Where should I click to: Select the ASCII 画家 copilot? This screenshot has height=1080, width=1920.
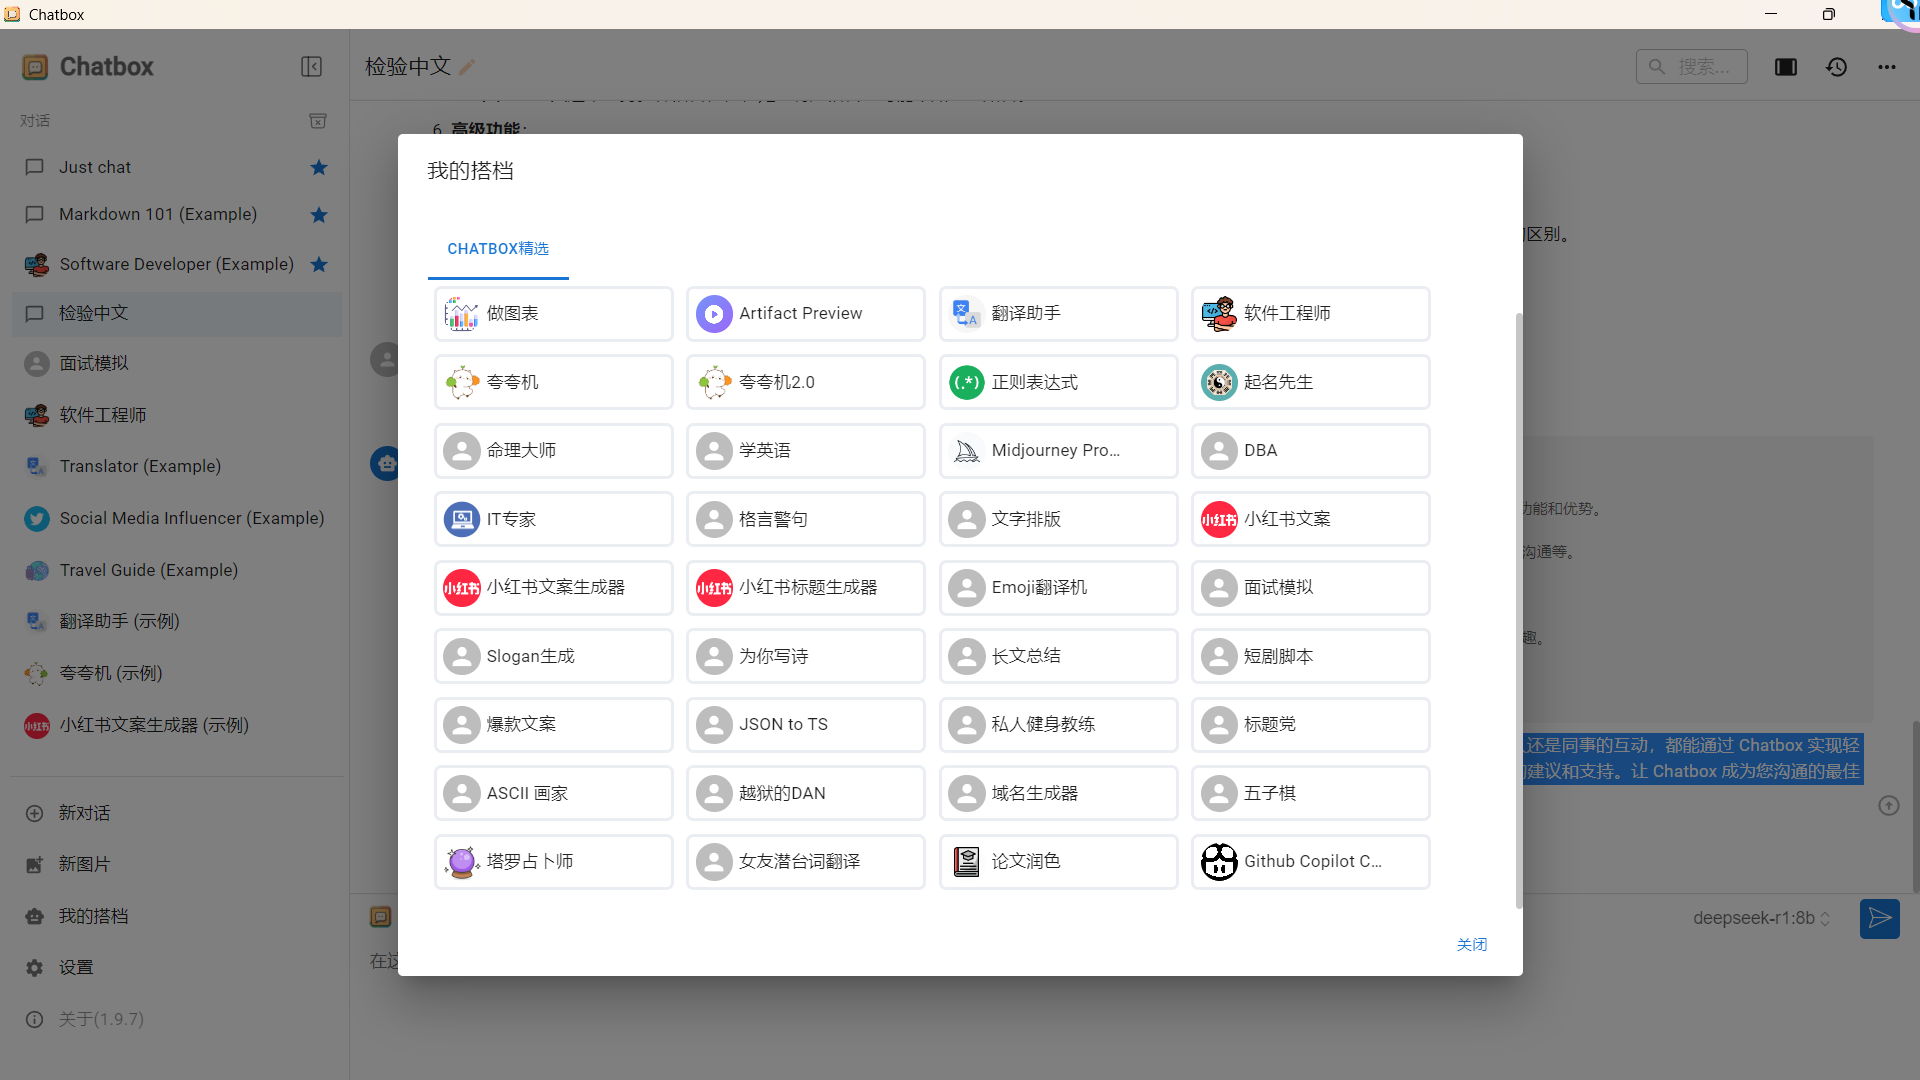[554, 794]
